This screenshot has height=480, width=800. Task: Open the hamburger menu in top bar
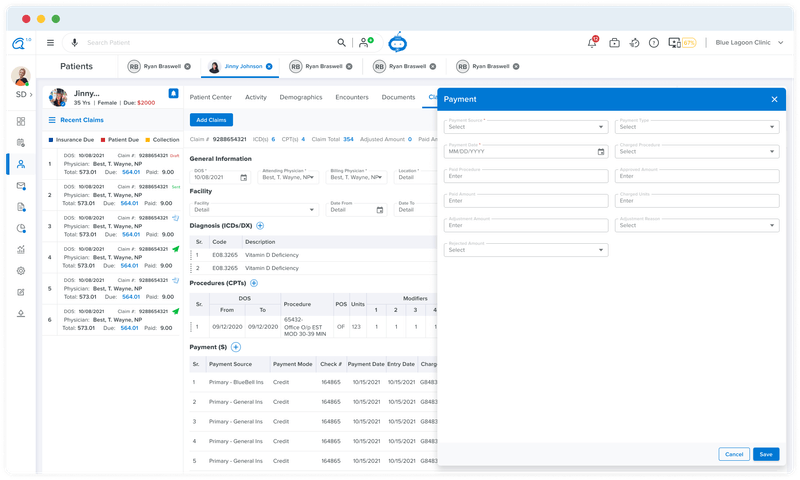pos(50,43)
